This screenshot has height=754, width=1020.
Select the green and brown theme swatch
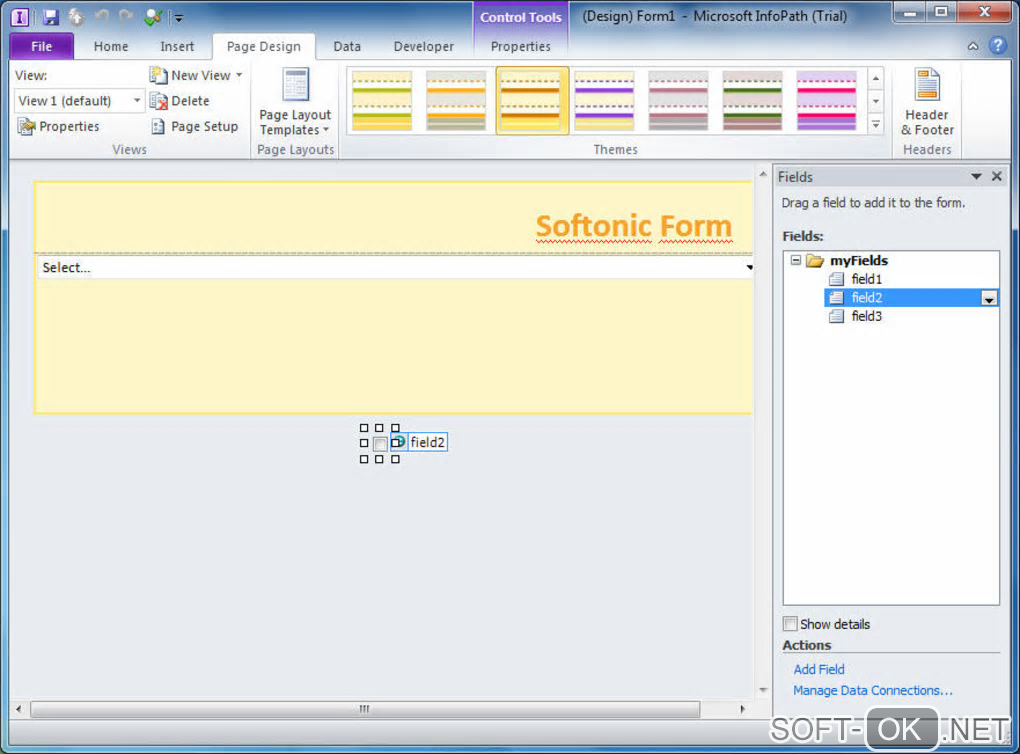[752, 101]
